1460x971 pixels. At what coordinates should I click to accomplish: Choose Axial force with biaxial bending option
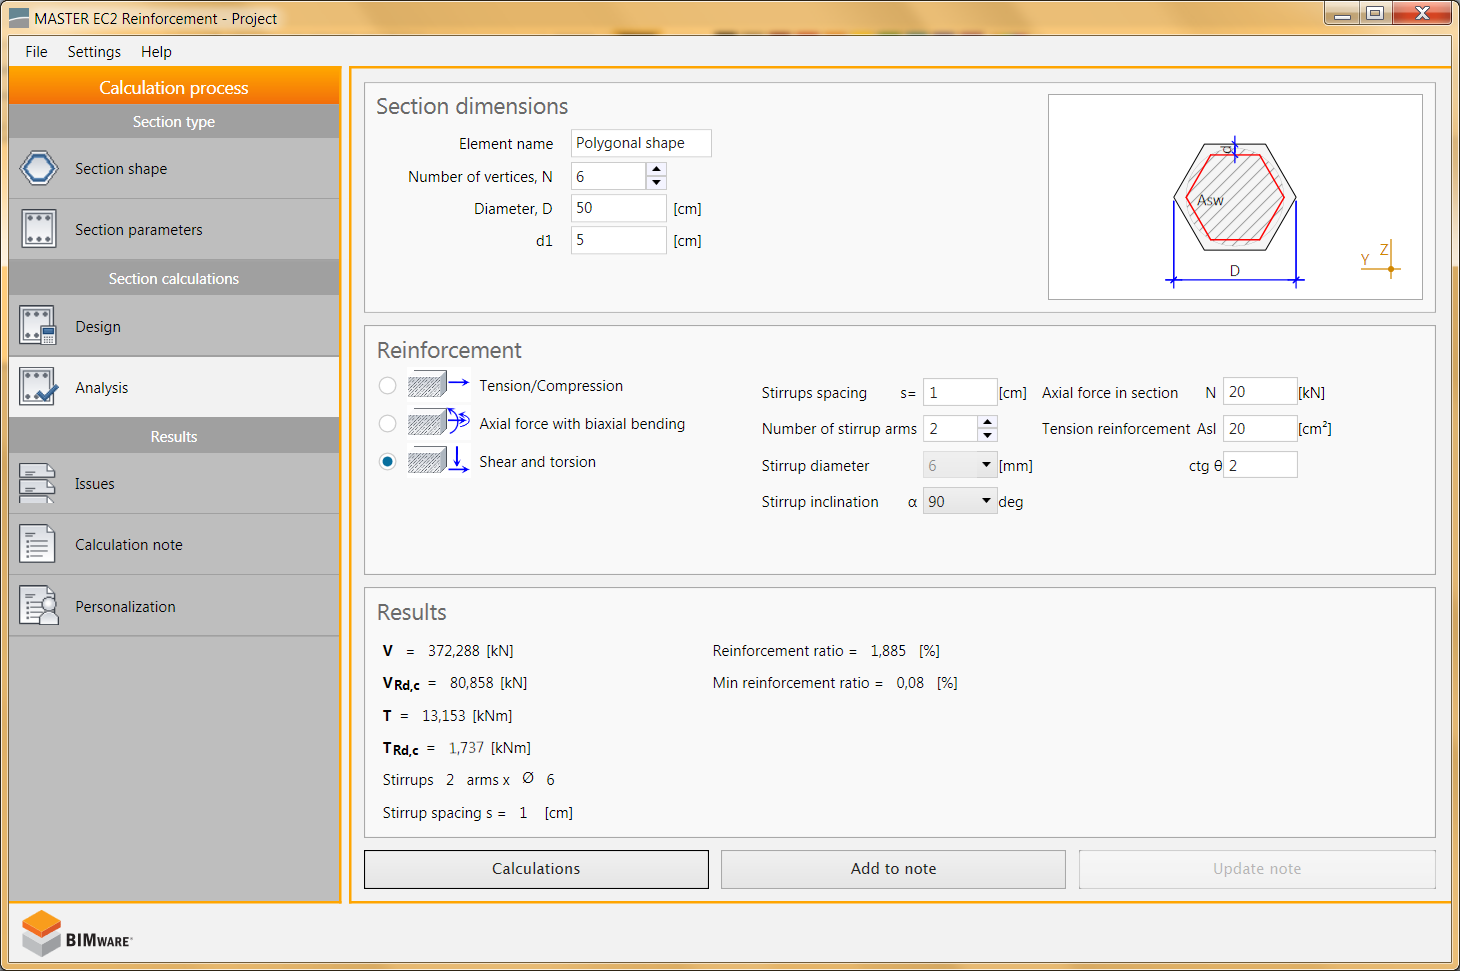click(388, 424)
